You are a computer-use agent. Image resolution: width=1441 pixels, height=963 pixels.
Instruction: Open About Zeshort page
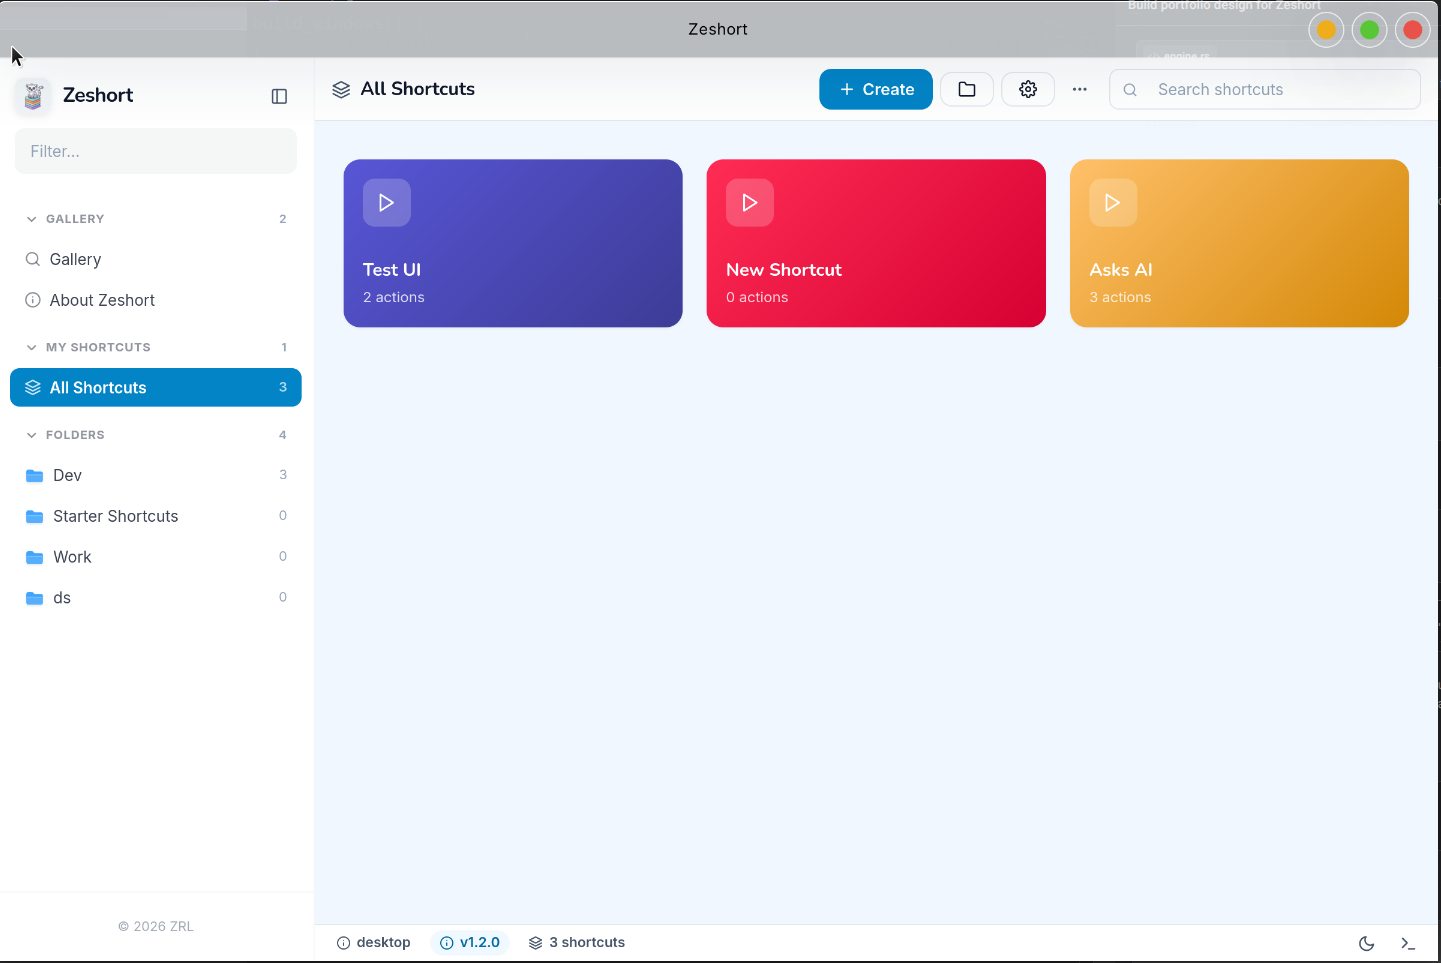156,300
